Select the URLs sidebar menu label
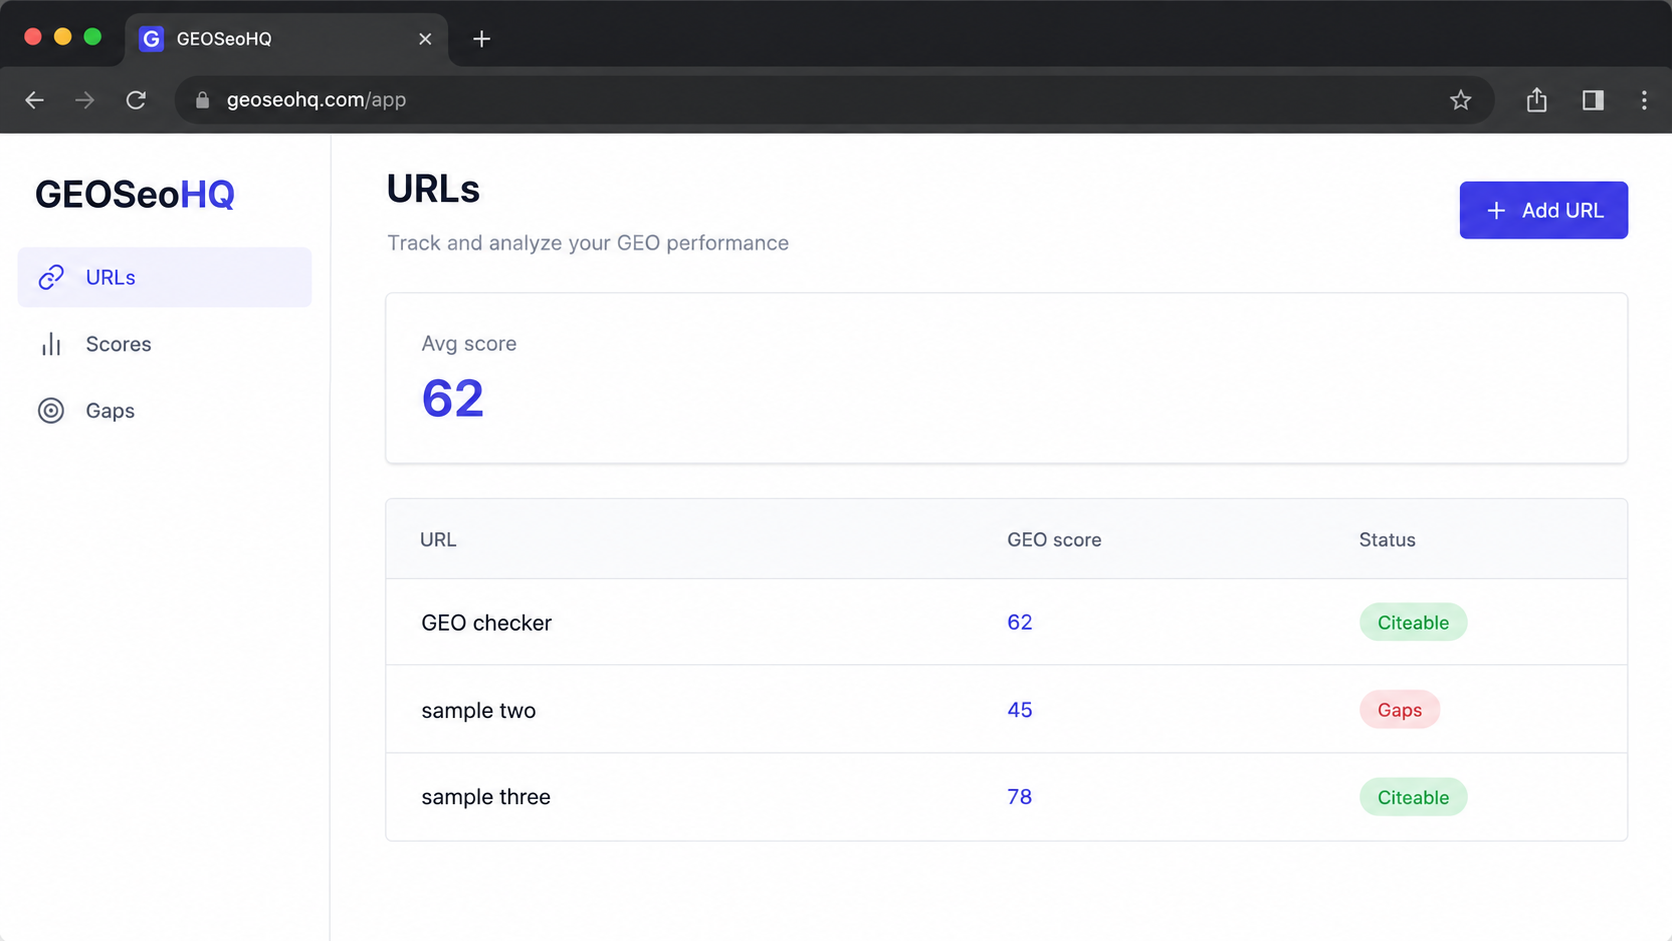1672x941 pixels. click(x=110, y=277)
